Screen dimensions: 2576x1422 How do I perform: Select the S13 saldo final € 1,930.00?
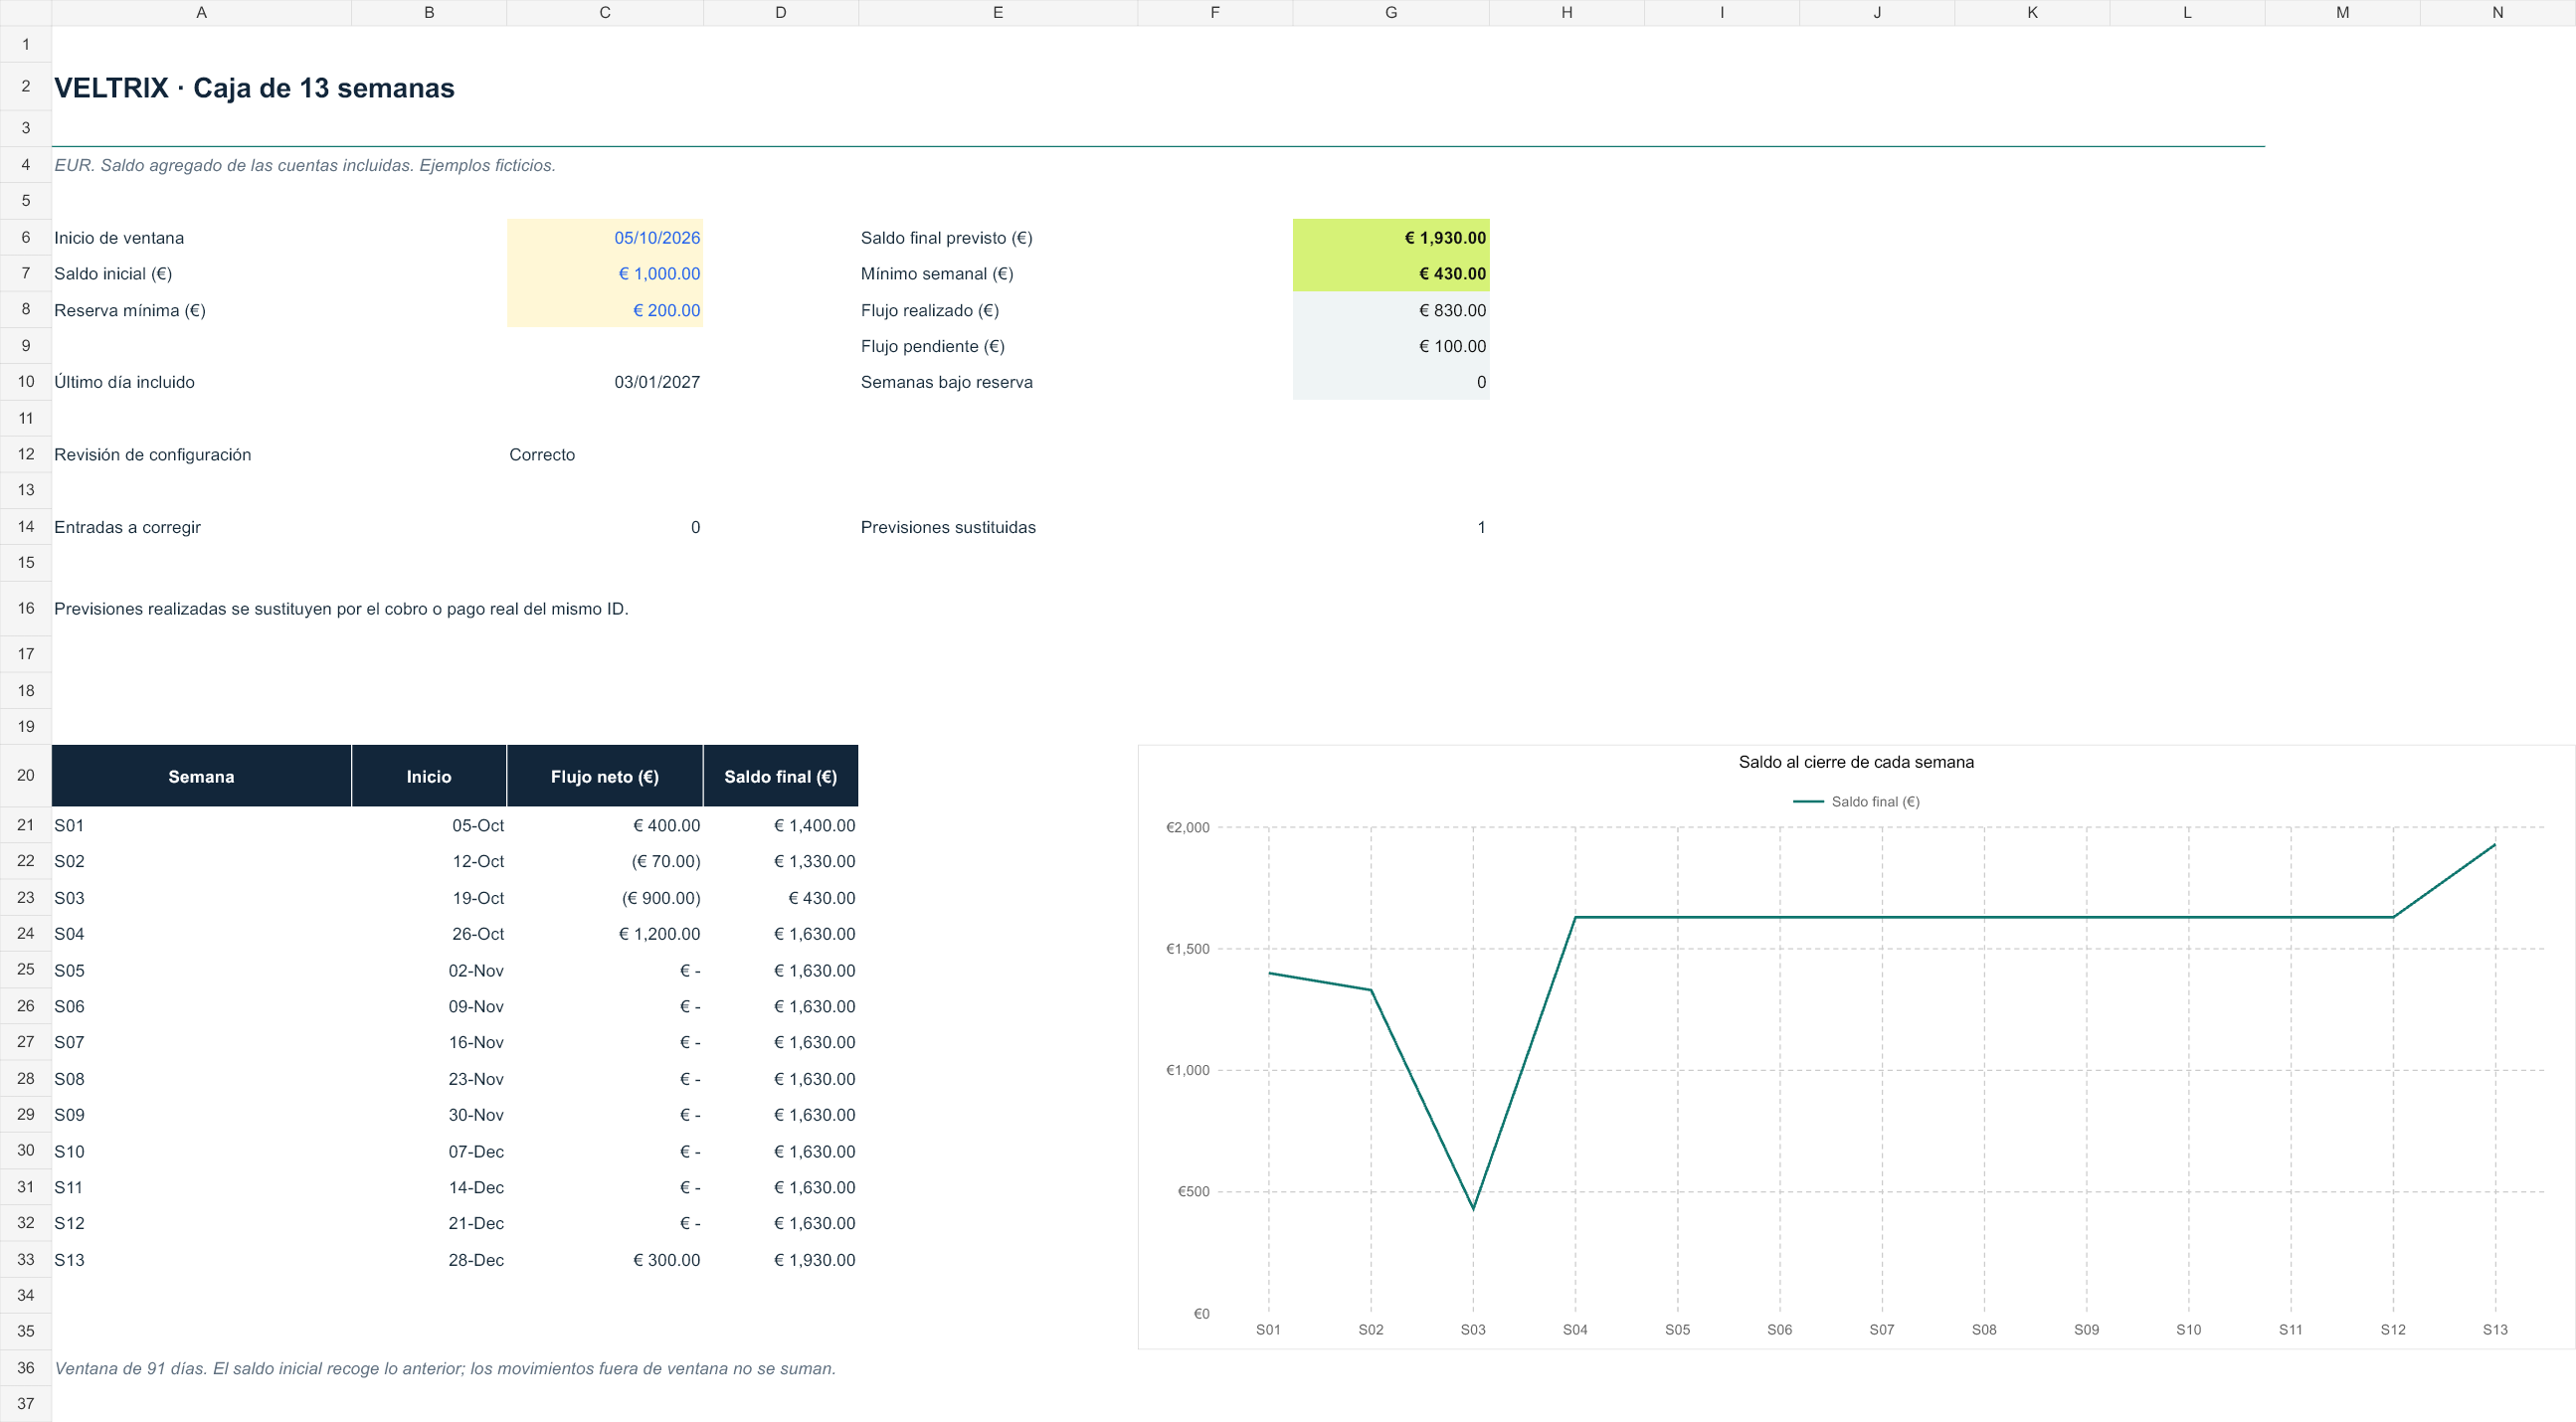(781, 1260)
